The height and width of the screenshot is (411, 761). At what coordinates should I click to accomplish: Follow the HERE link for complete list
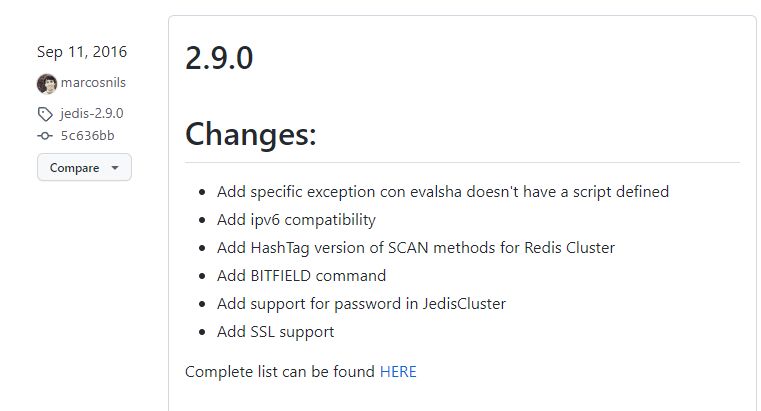click(398, 372)
